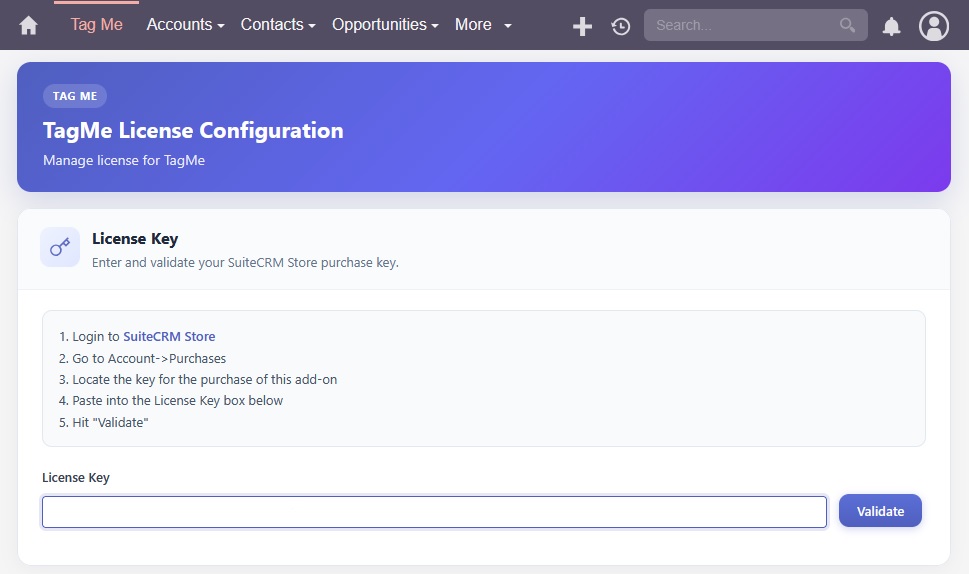Open the user profile avatar menu
The height and width of the screenshot is (574, 969).
click(934, 26)
